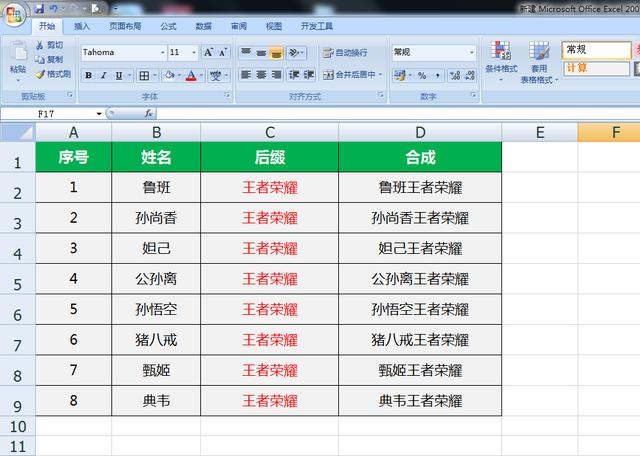The height and width of the screenshot is (456, 640).
Task: Switch to the 开发工具 tab
Action: (317, 27)
